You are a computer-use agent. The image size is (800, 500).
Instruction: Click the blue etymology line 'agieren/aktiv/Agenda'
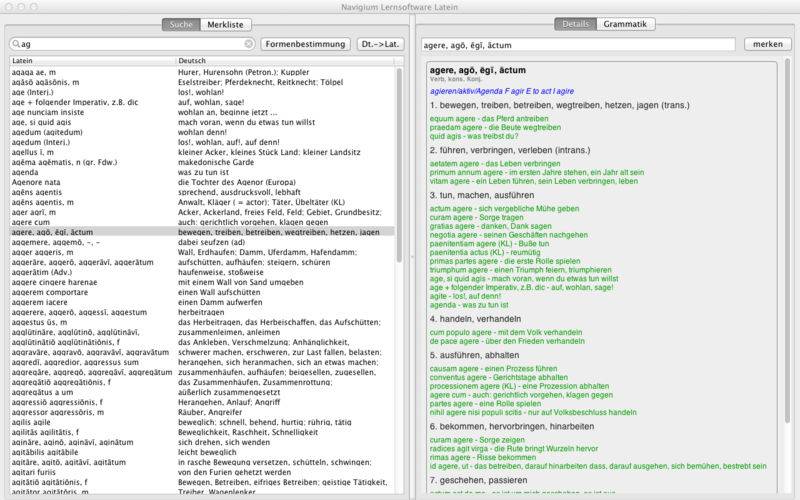coord(502,91)
